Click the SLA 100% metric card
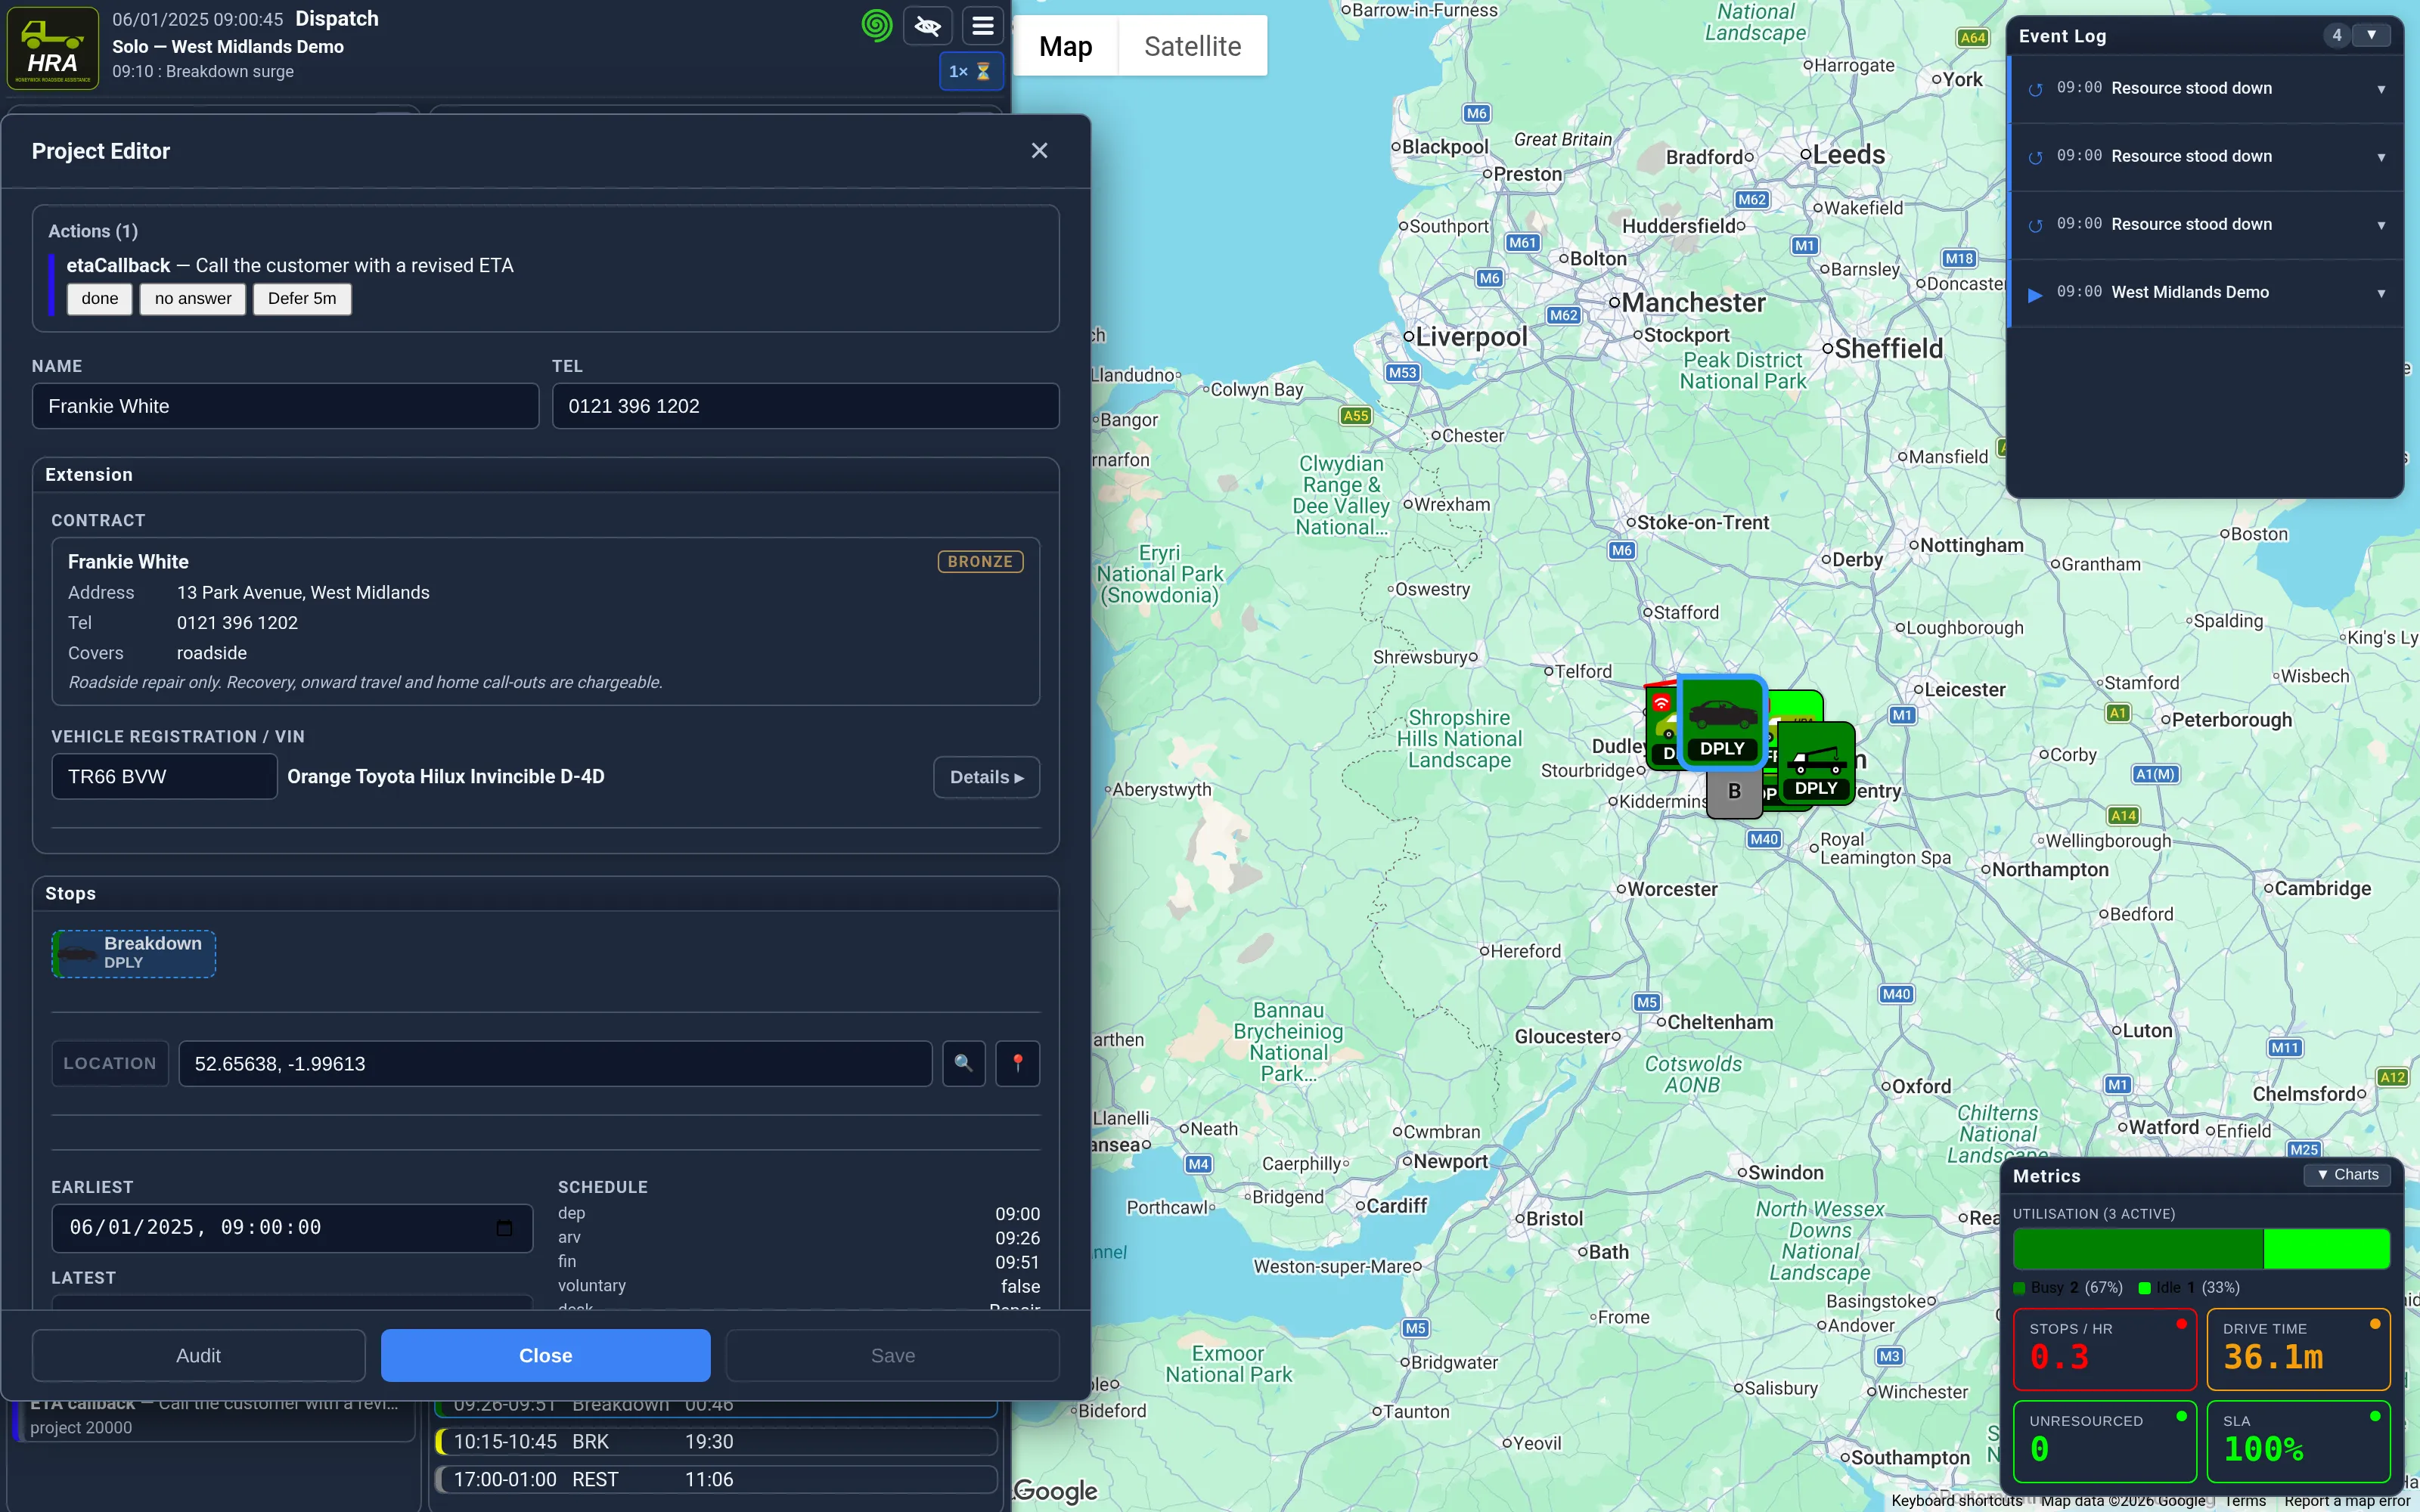The width and height of the screenshot is (2420, 1512). pos(2298,1441)
